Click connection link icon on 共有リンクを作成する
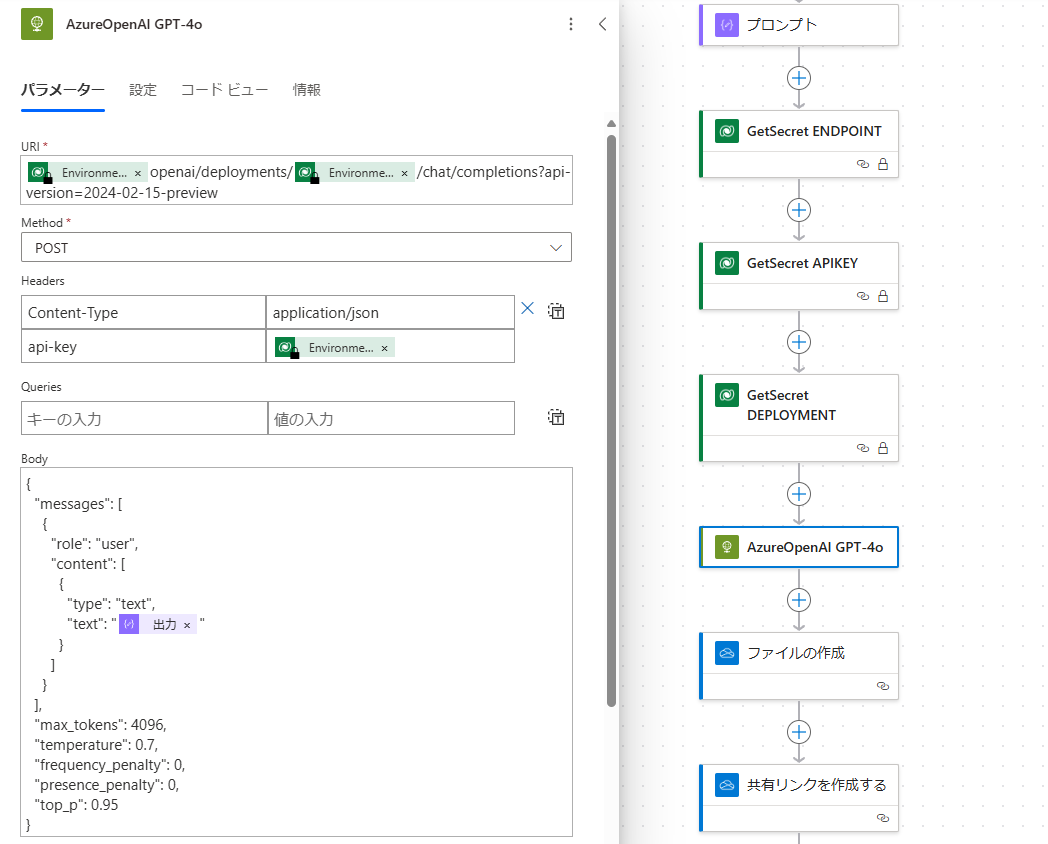Viewport: 1048px width, 844px height. pyautogui.click(x=883, y=818)
